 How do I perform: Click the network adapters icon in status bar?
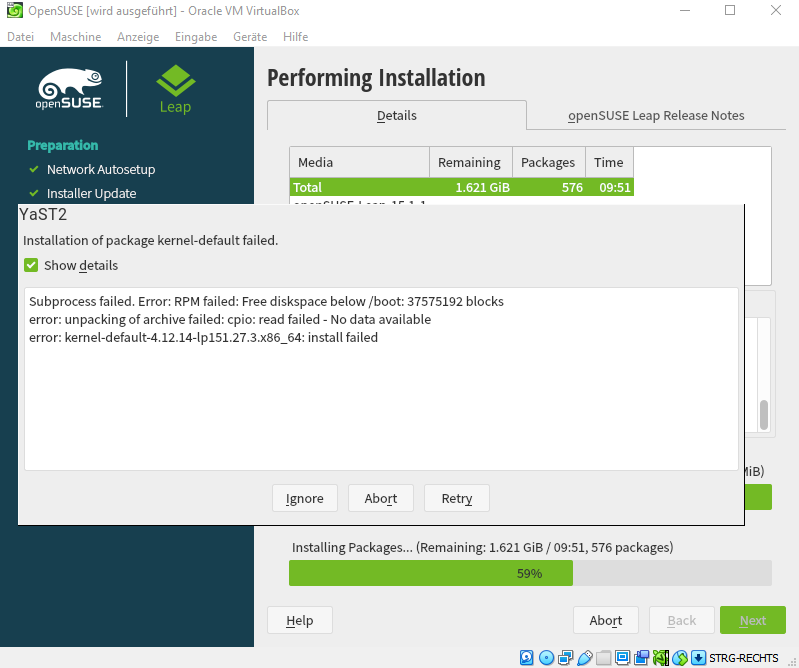click(x=566, y=658)
